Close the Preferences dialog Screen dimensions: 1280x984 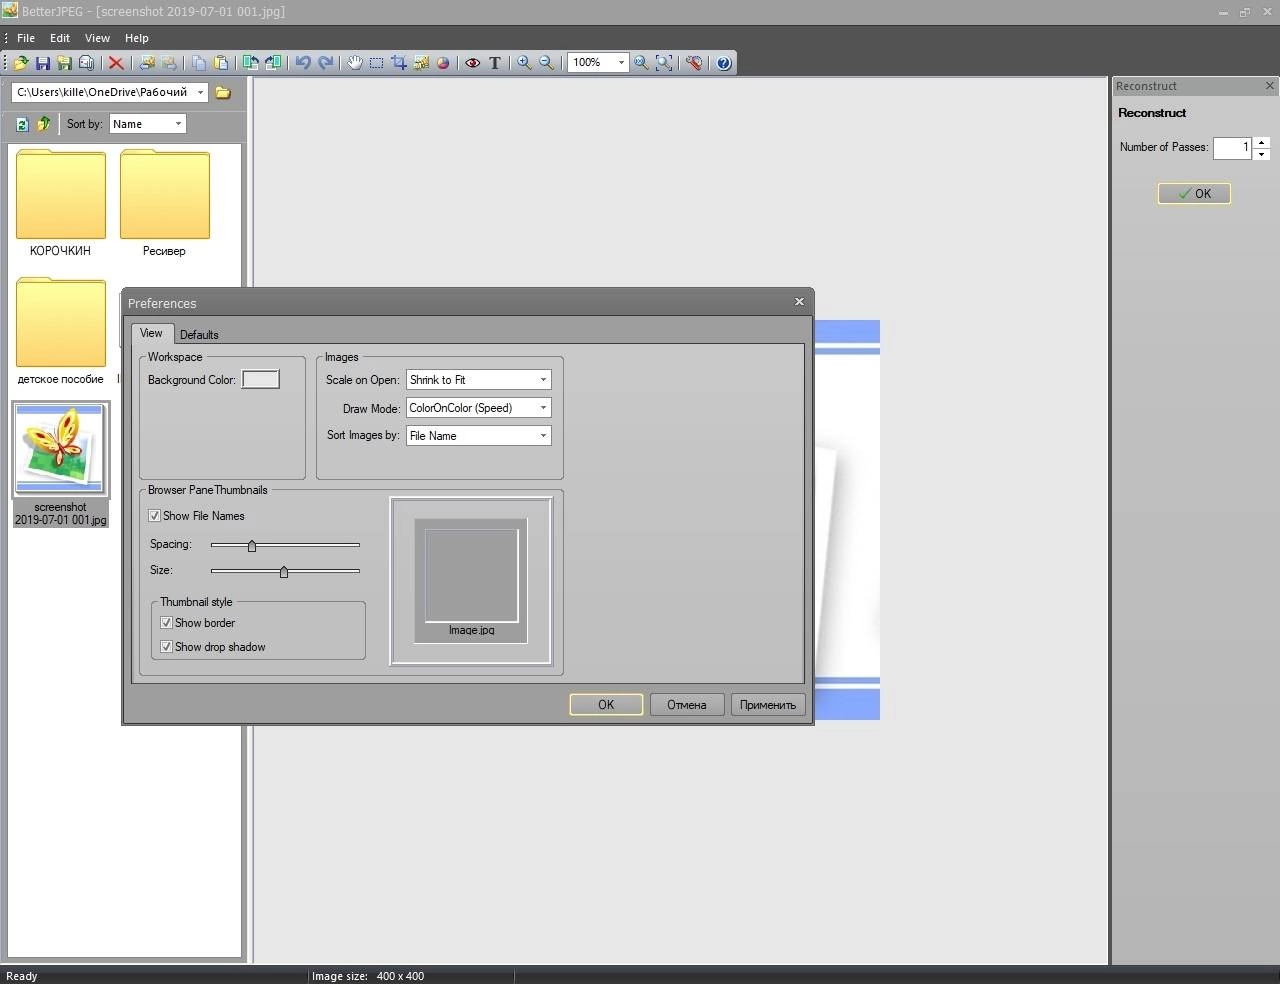(x=799, y=301)
